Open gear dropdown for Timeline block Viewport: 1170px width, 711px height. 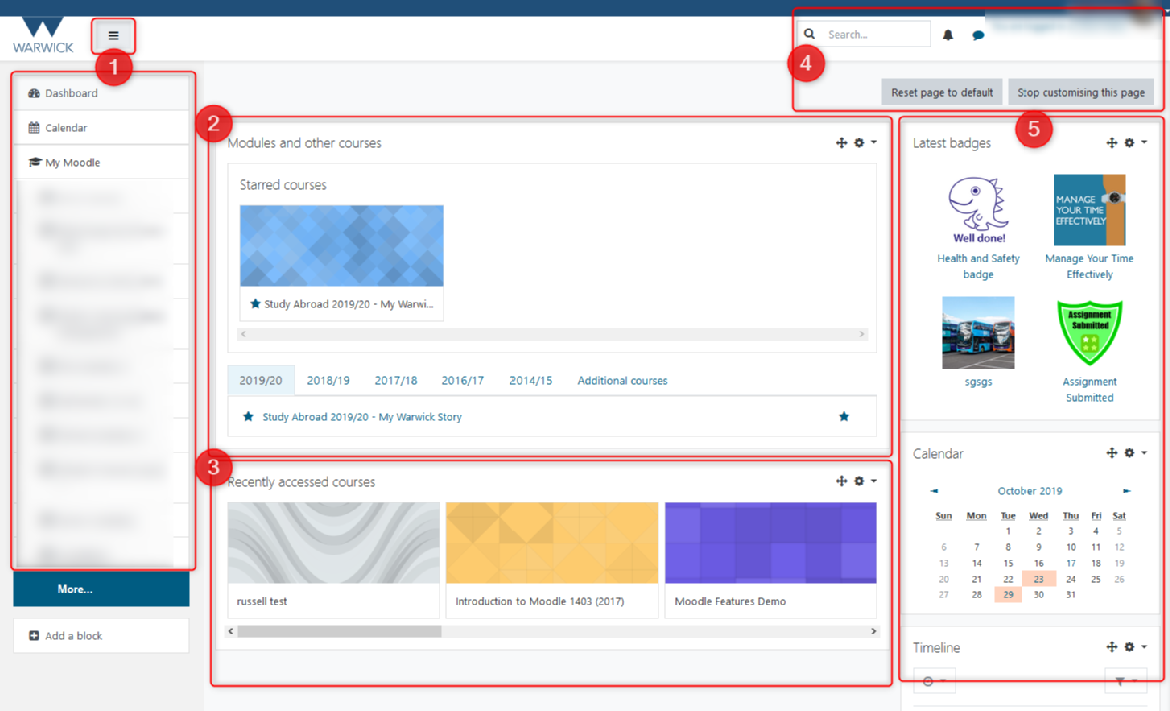tap(1134, 647)
